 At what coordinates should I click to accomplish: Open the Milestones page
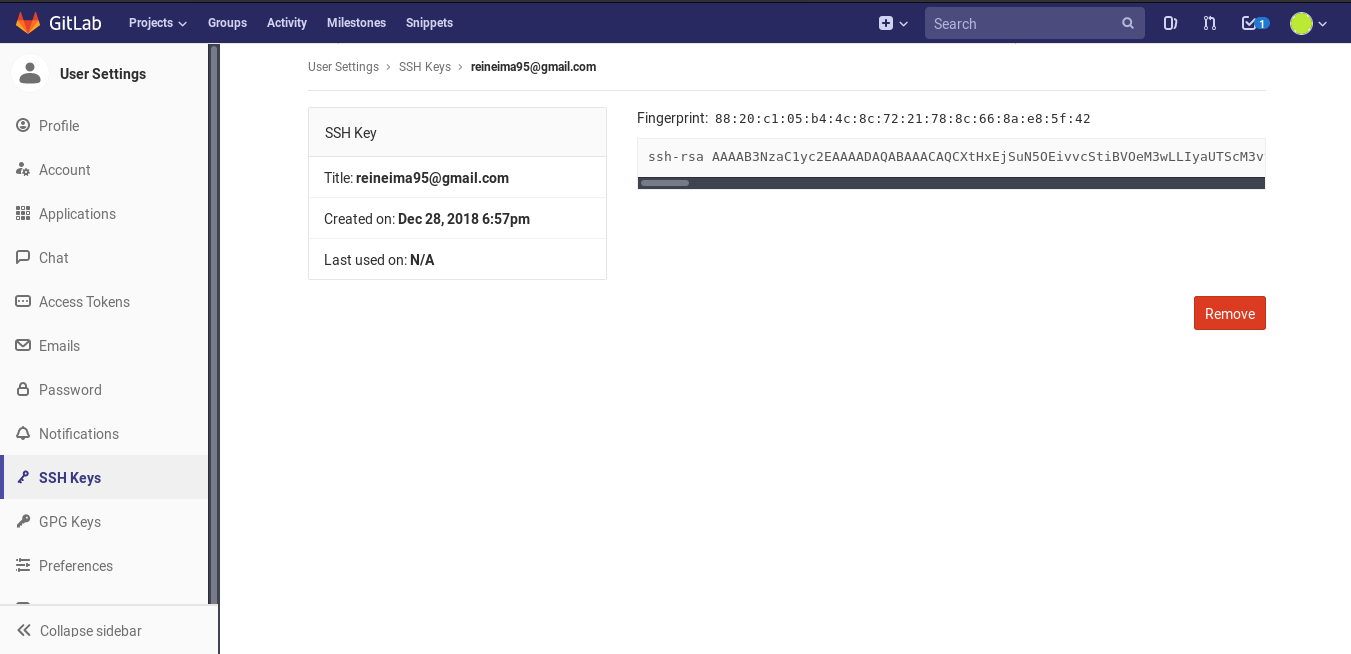[x=356, y=22]
